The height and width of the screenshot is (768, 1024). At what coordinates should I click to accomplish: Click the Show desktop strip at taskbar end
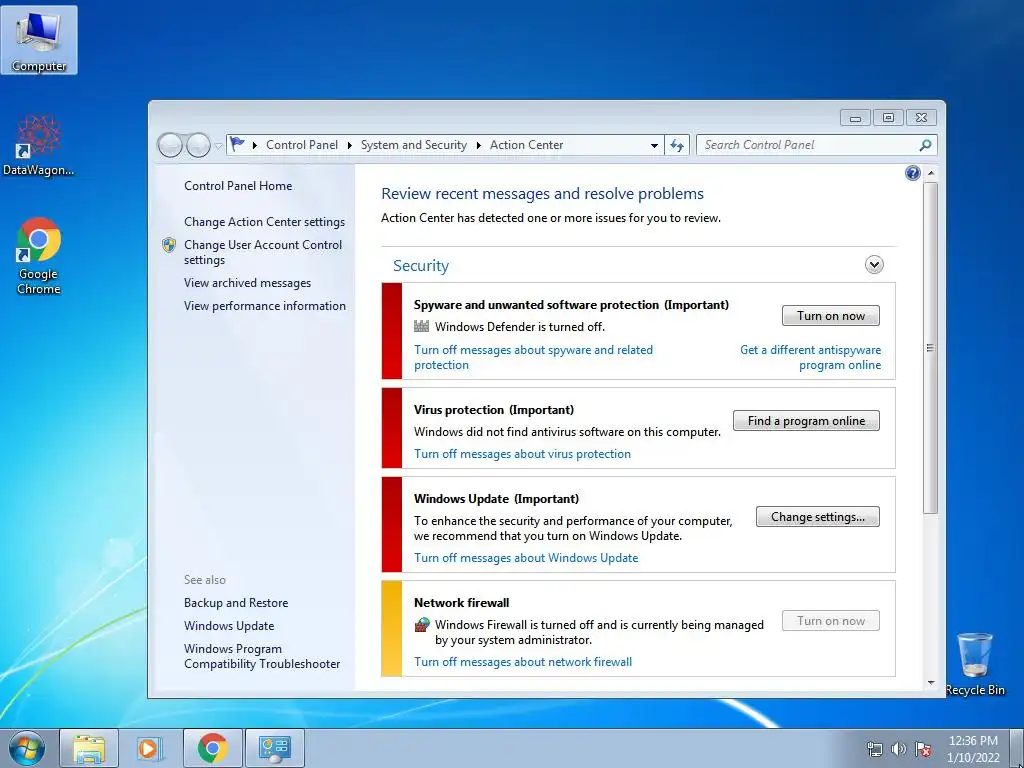(x=1018, y=748)
